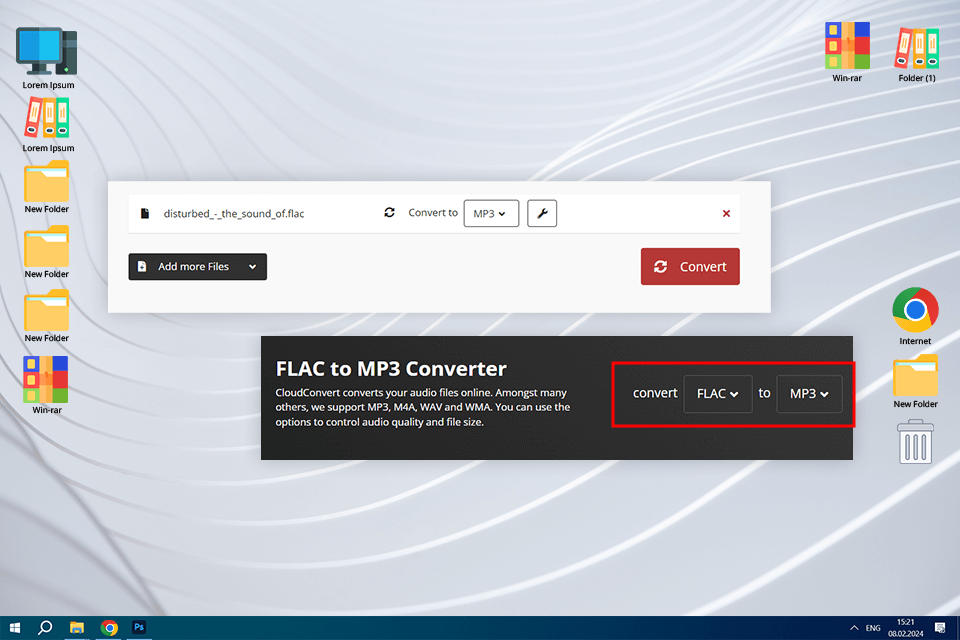Open File Explorer from the taskbar
Image resolution: width=960 pixels, height=640 pixels.
tap(77, 628)
